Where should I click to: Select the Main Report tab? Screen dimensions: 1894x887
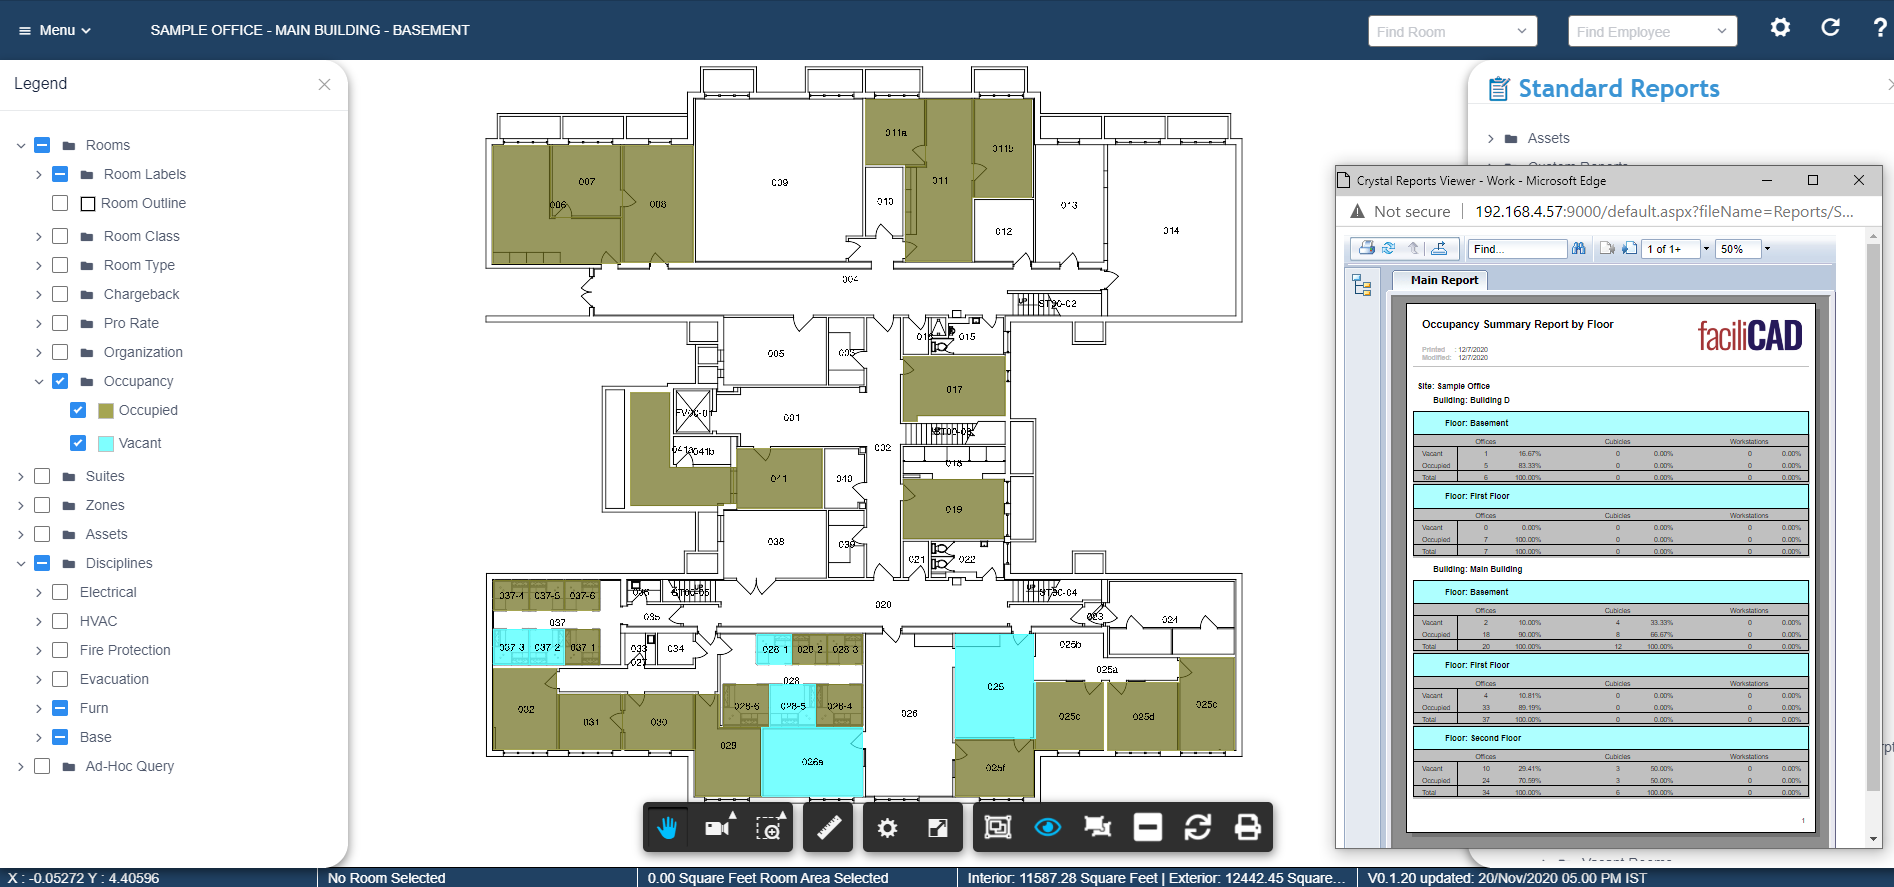tap(1443, 280)
